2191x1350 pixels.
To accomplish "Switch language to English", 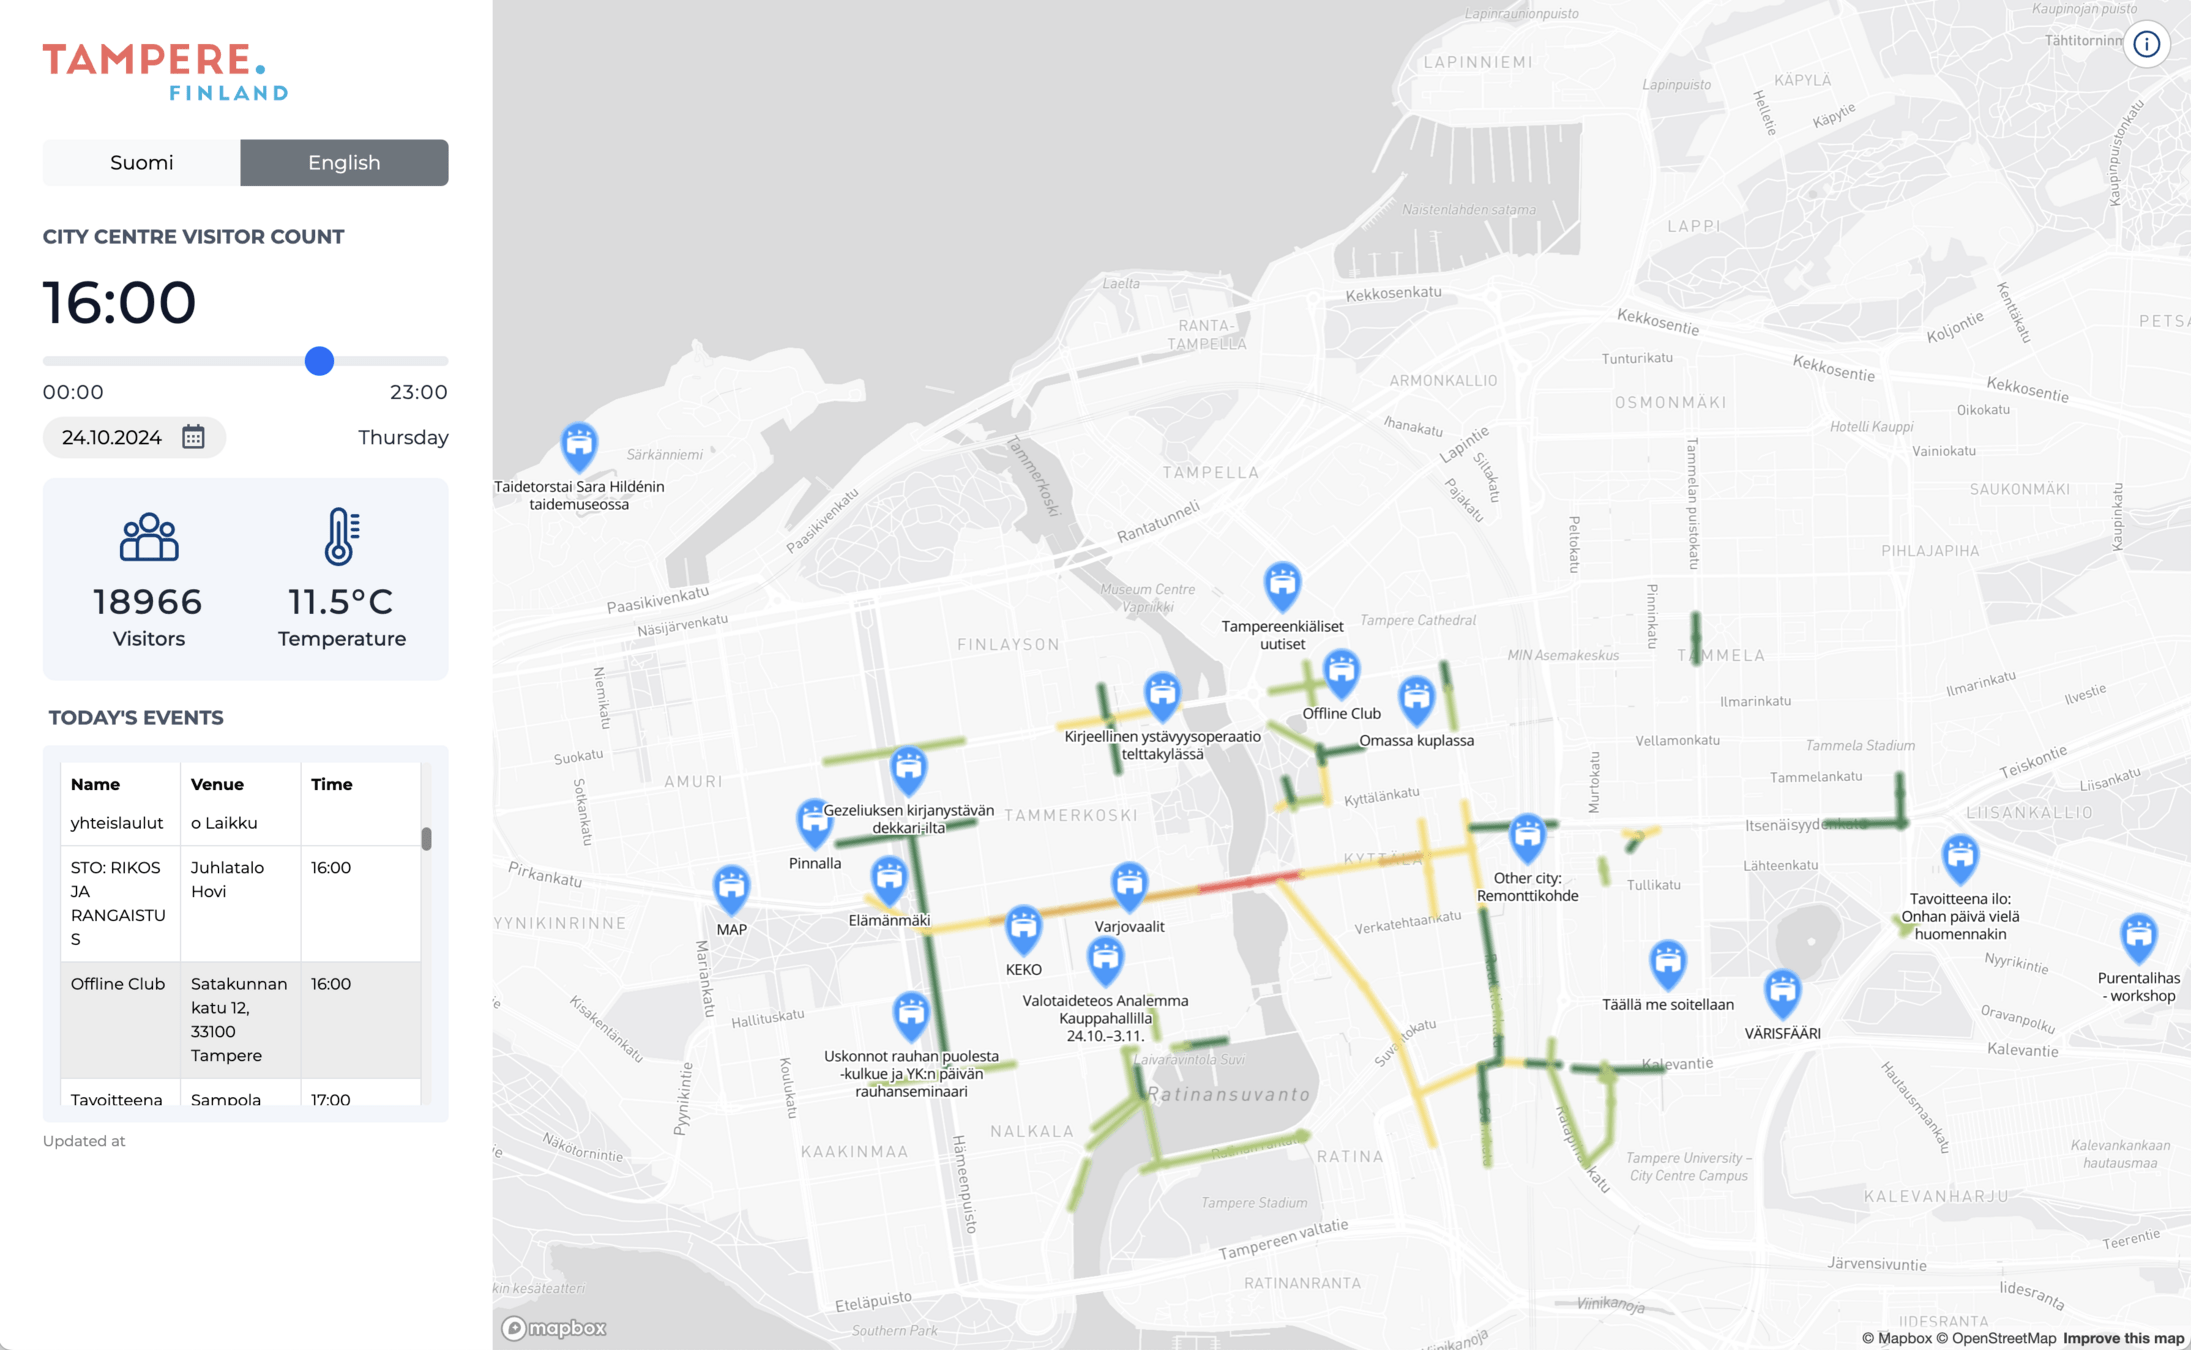I will (x=344, y=162).
